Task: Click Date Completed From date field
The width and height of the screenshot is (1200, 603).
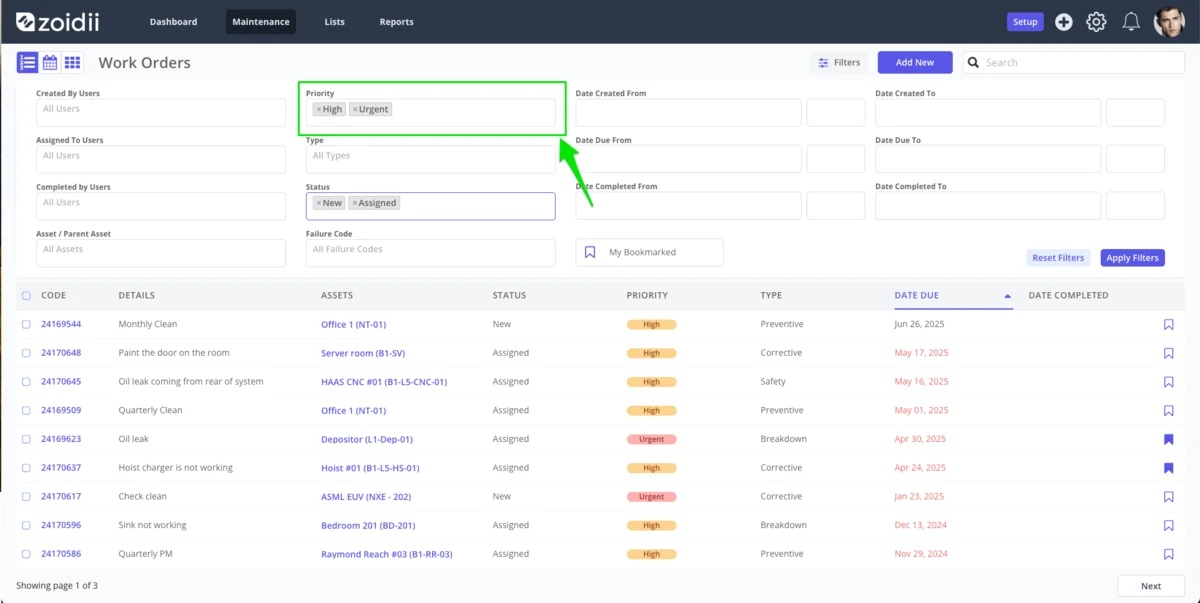Action: [x=689, y=206]
